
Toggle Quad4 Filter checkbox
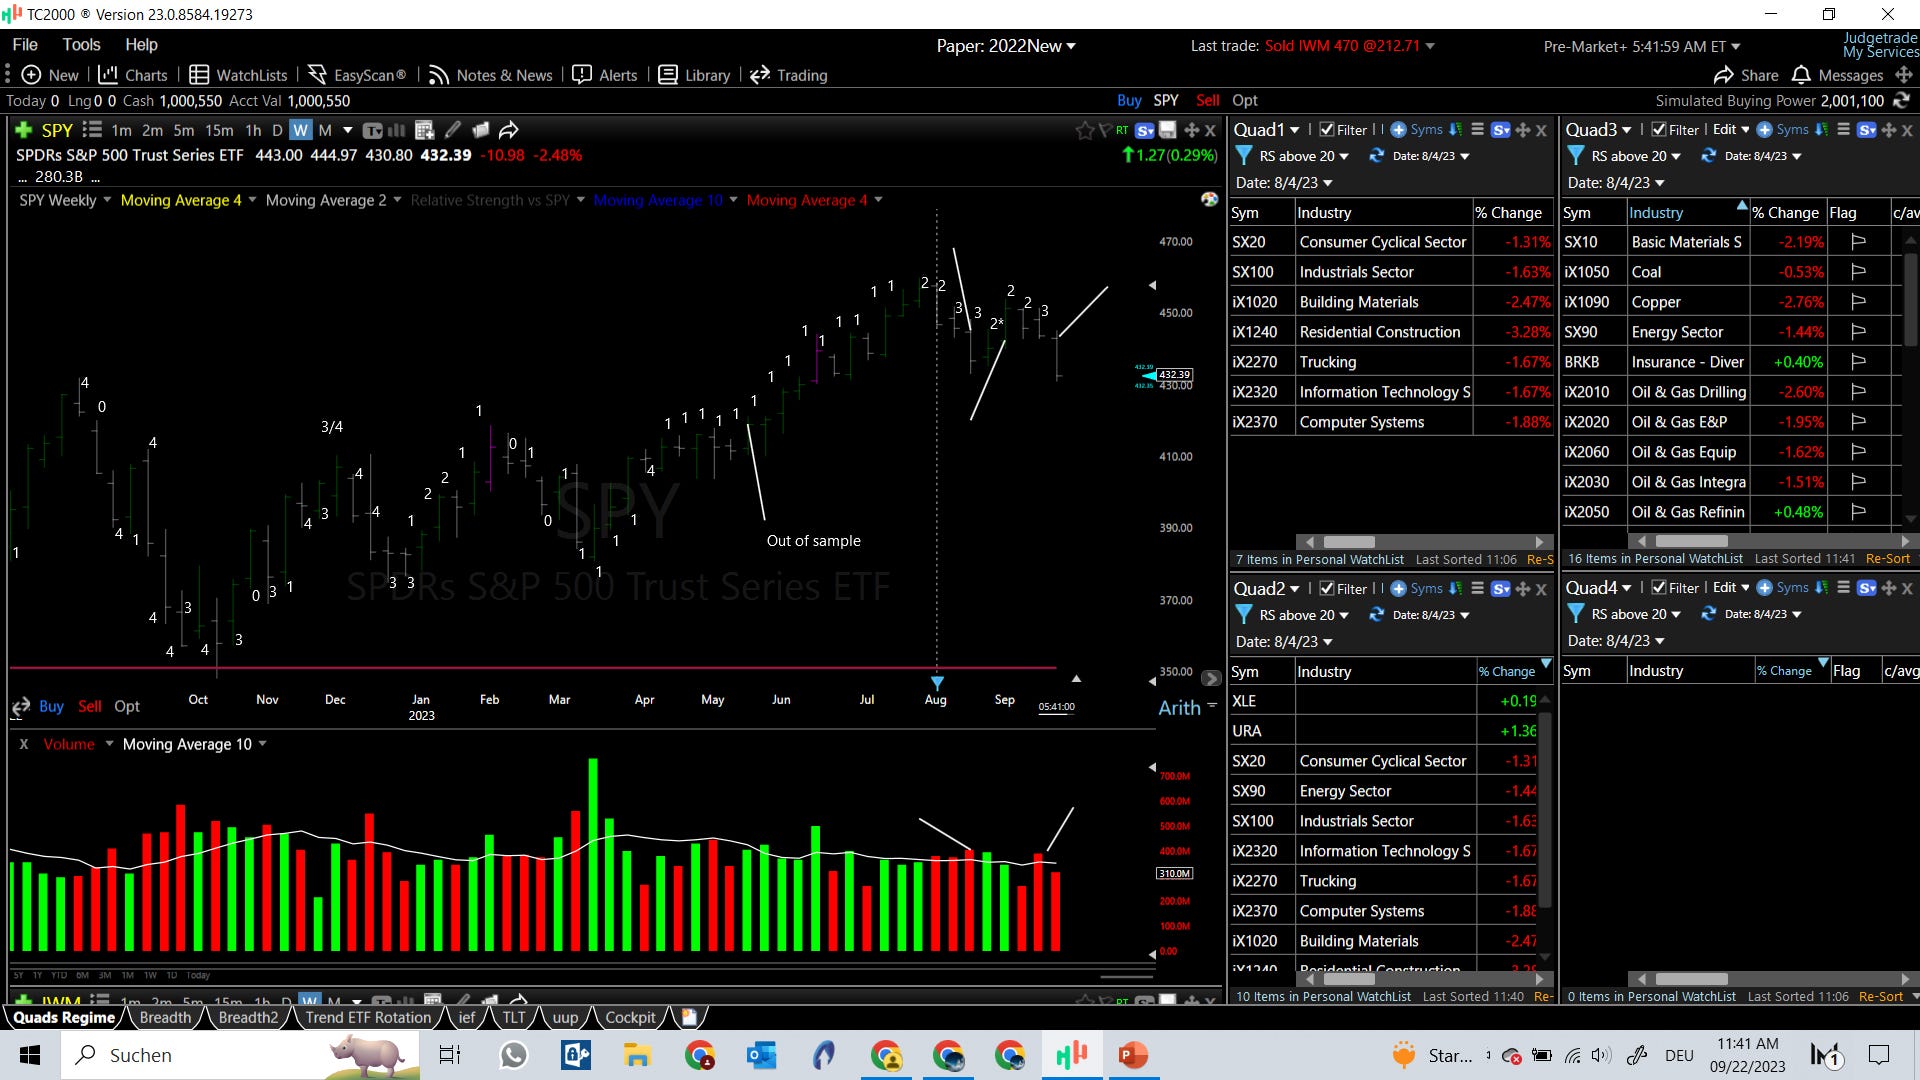1659,588
